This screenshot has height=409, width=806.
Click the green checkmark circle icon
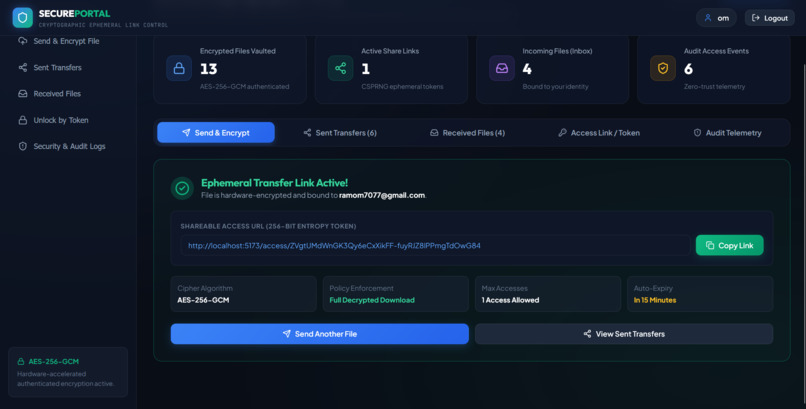click(x=182, y=189)
